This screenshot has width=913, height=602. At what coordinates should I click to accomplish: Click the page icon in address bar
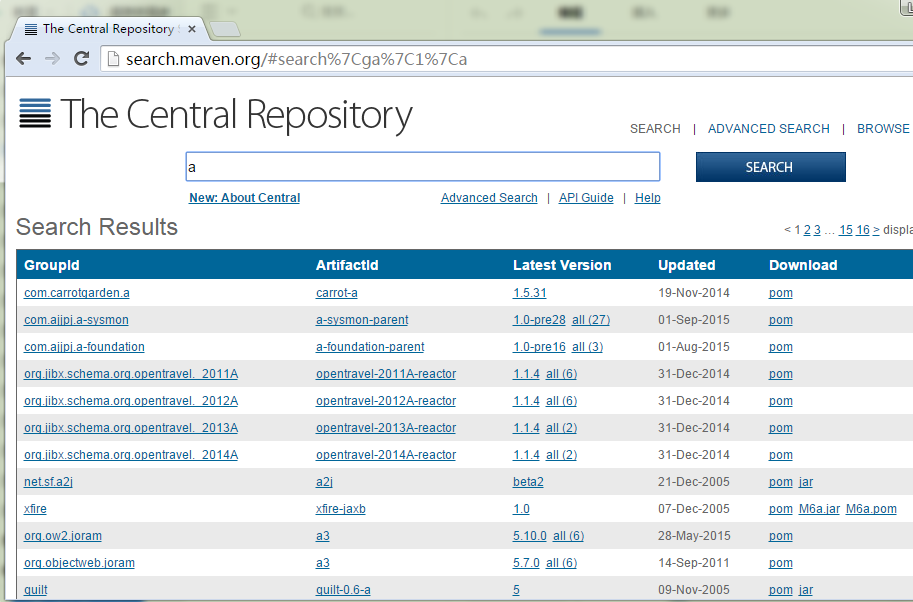point(113,59)
